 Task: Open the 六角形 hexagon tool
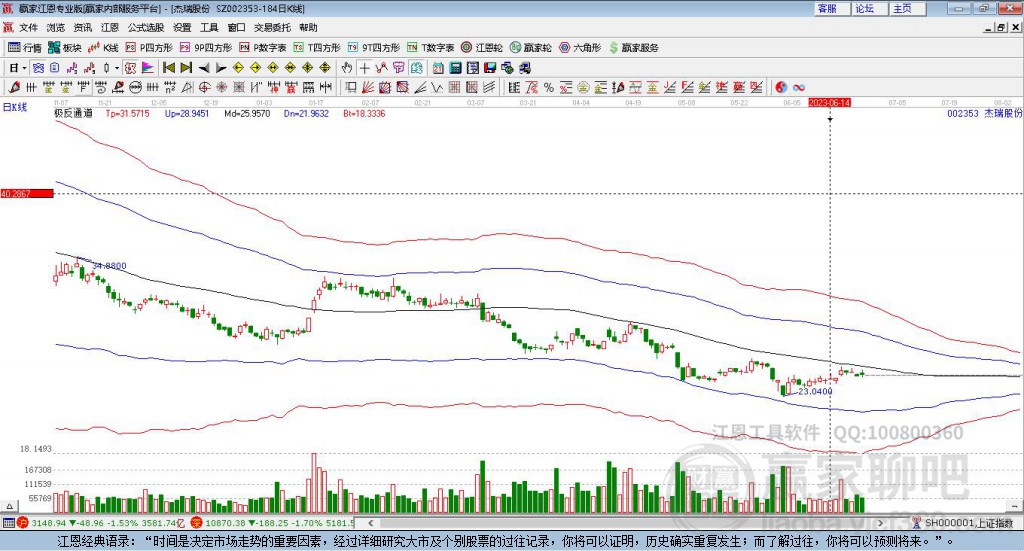point(580,48)
